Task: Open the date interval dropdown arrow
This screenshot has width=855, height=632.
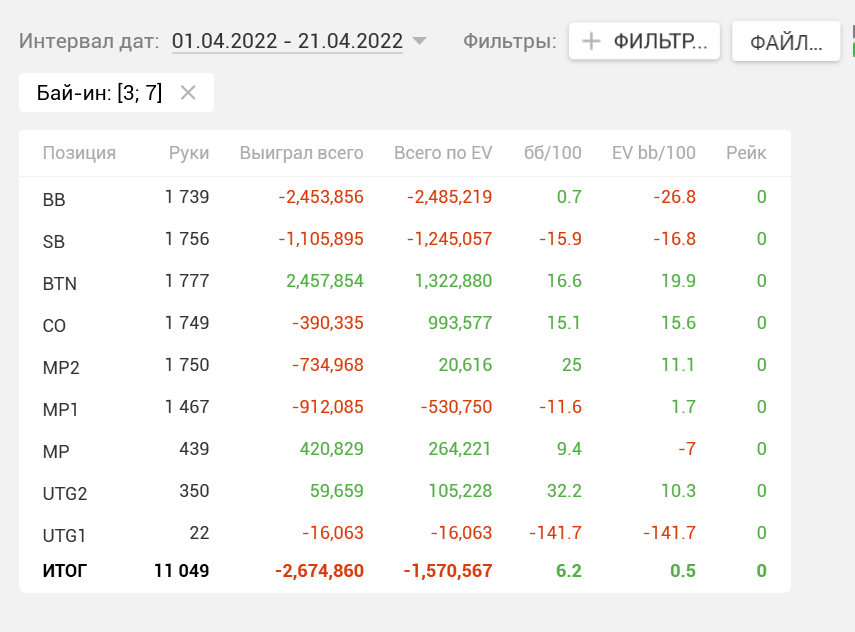Action: (419, 41)
